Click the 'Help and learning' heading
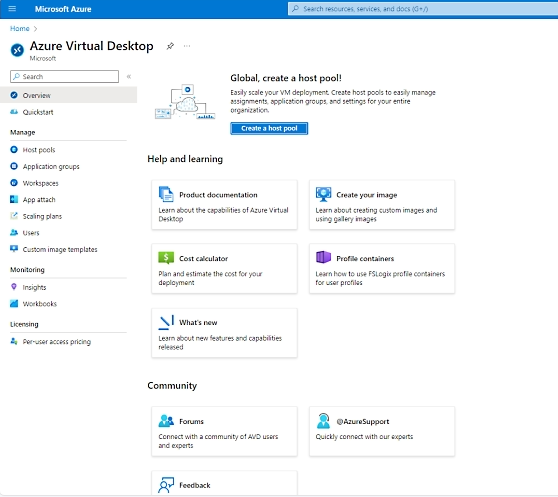Viewport: 558px width, 497px height. click(x=185, y=159)
